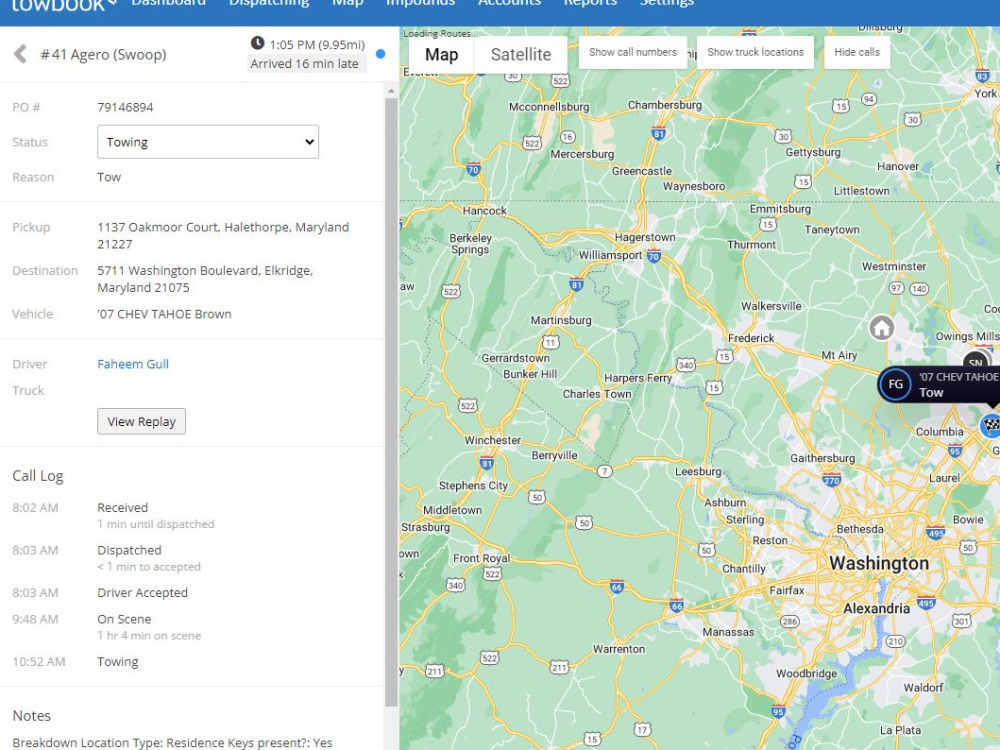The height and width of the screenshot is (750, 1000).
Task: Click the home marker on the map
Action: tap(881, 328)
